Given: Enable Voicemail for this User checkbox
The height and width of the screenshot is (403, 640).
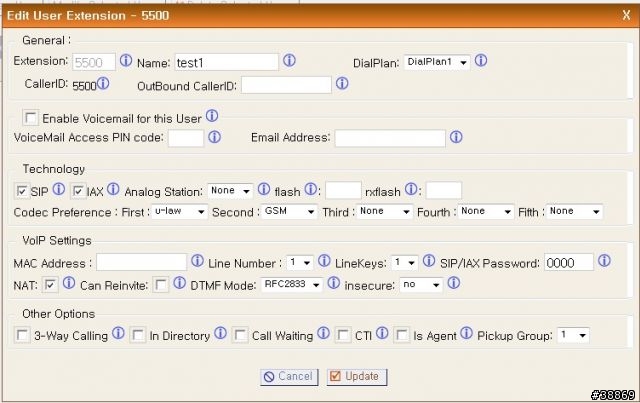Looking at the screenshot, I should 31,118.
